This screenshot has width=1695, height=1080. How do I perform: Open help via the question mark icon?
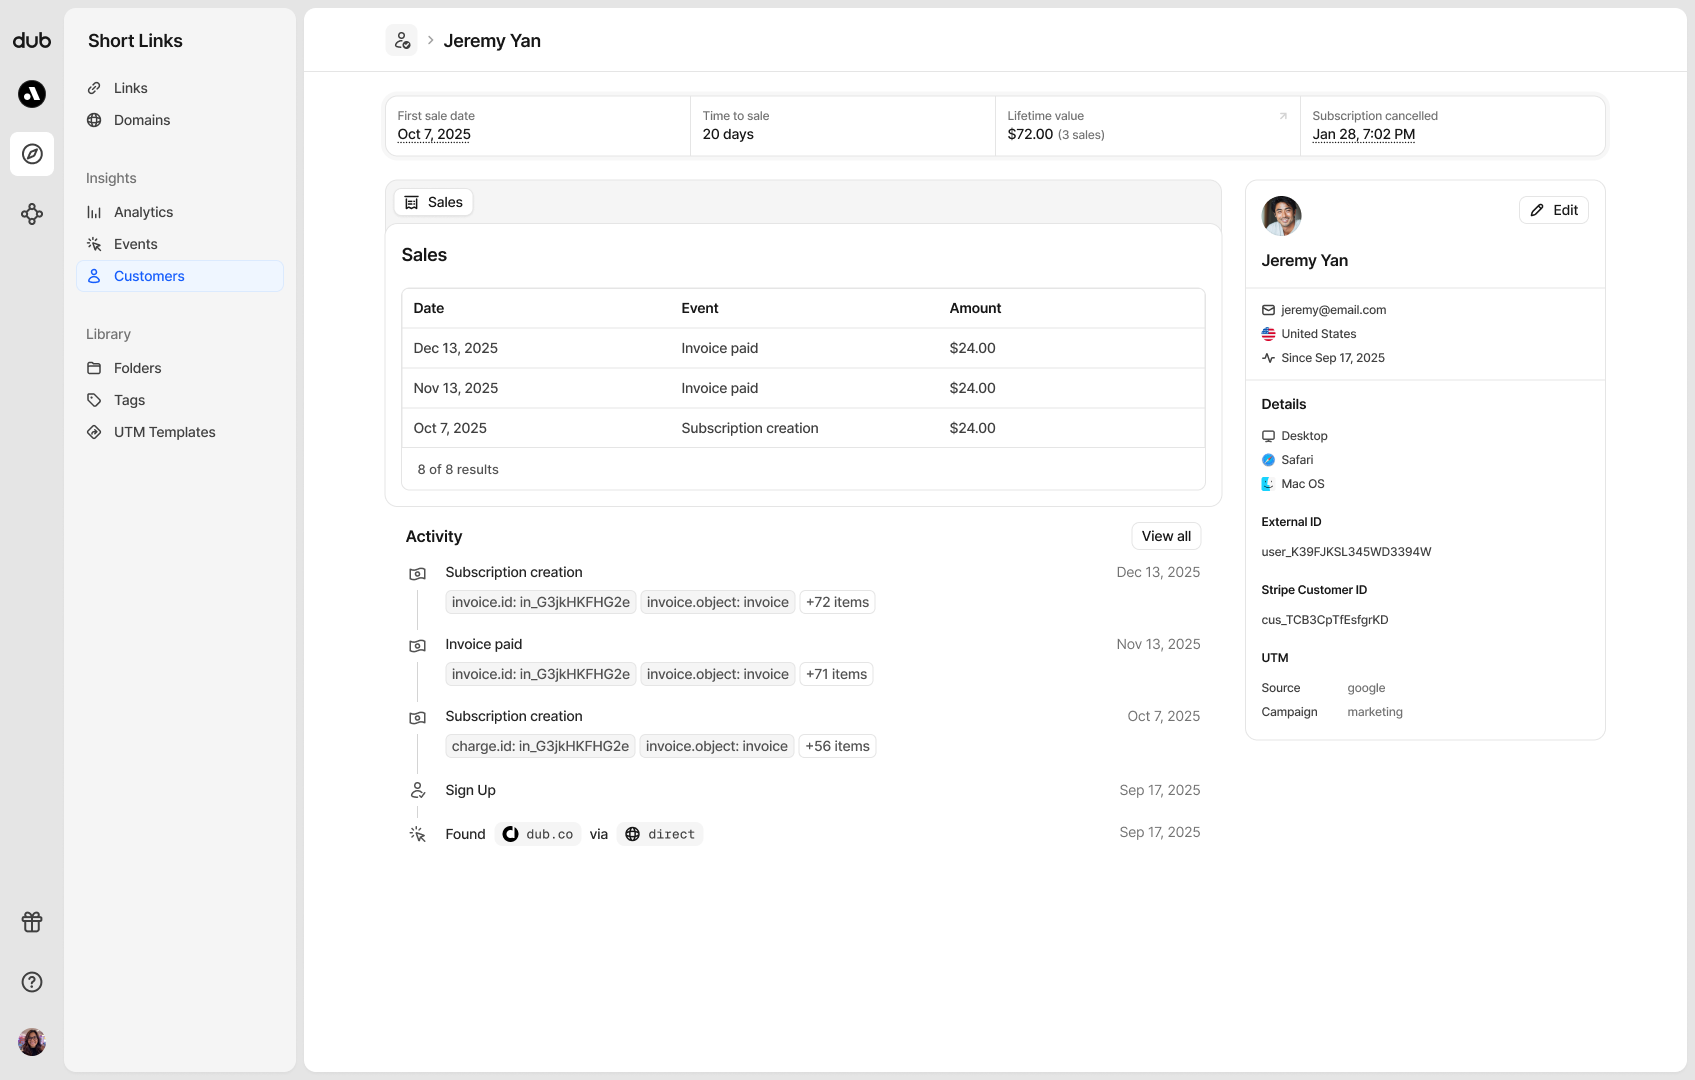31,981
